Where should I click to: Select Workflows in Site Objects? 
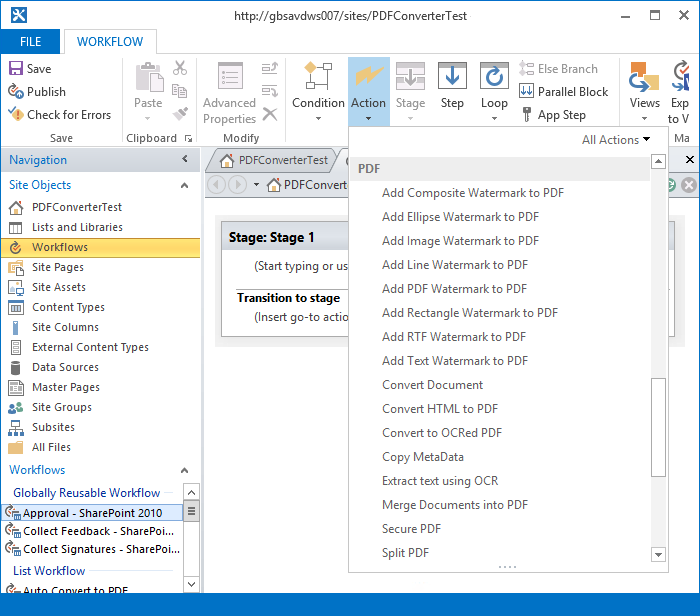100,247
